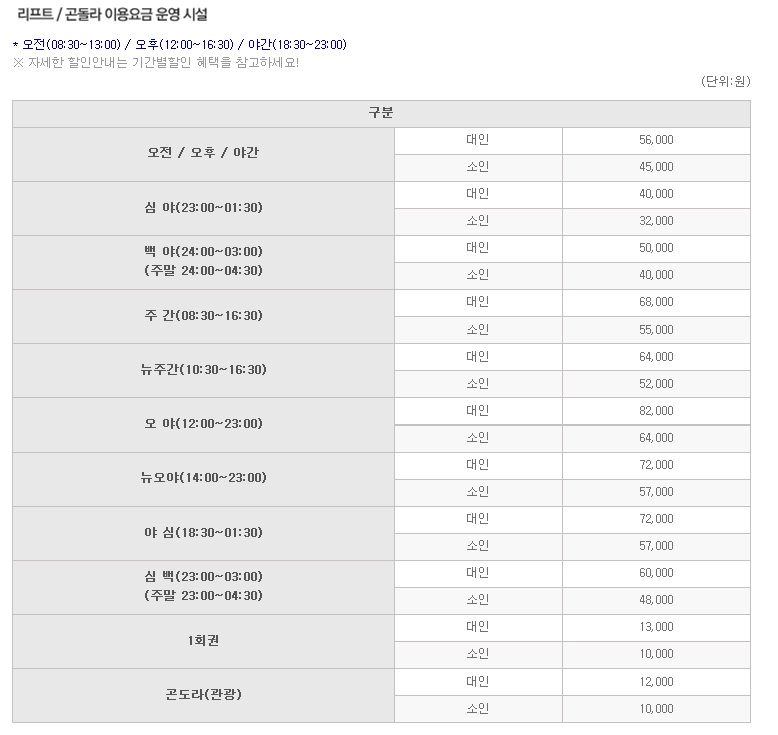Screen dimensions: 778x735
Task: Select the 주간(08:30~16:30) row label
Action: [x=203, y=316]
